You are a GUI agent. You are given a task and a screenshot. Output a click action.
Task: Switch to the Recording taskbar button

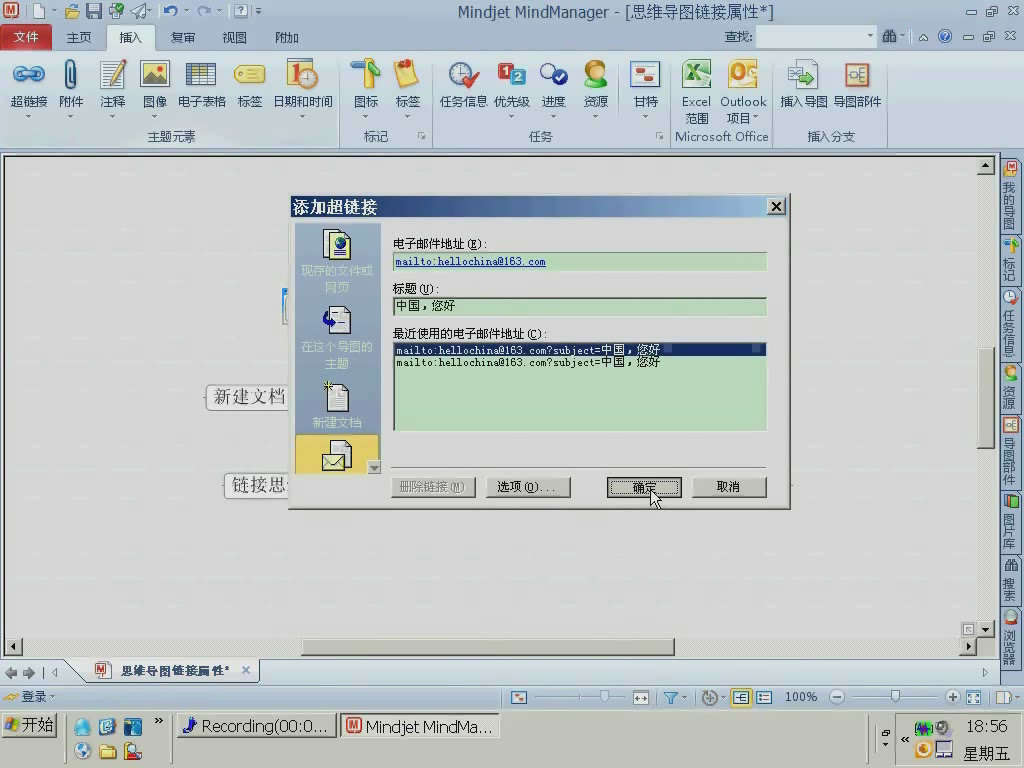point(256,726)
